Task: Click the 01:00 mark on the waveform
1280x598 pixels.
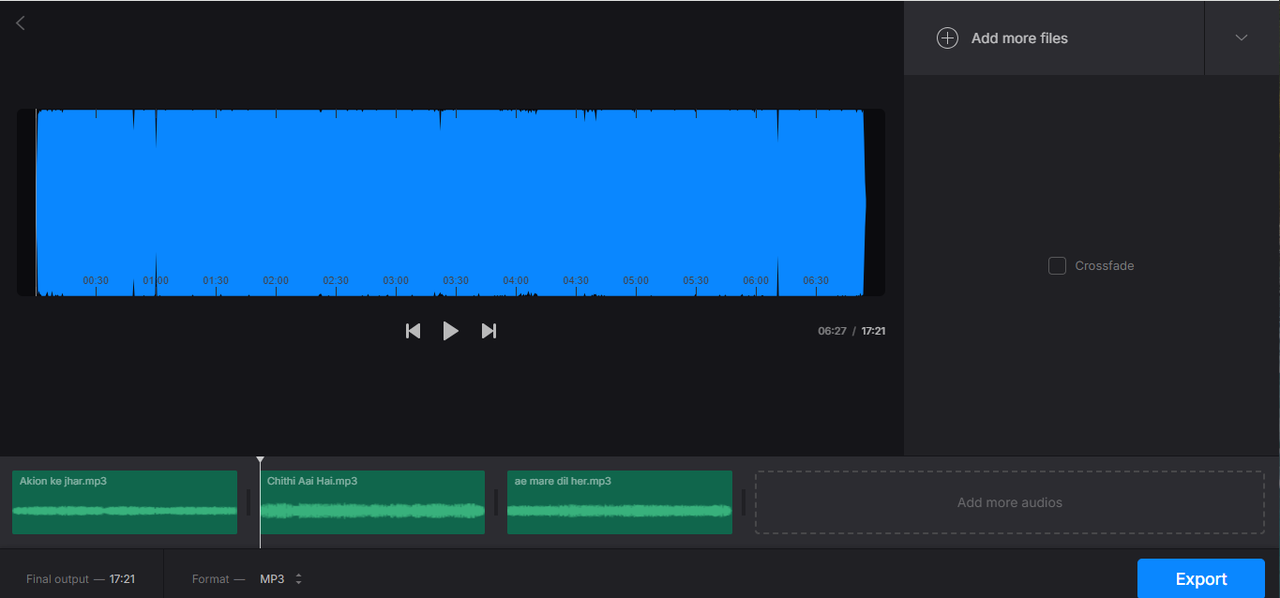Action: (156, 281)
